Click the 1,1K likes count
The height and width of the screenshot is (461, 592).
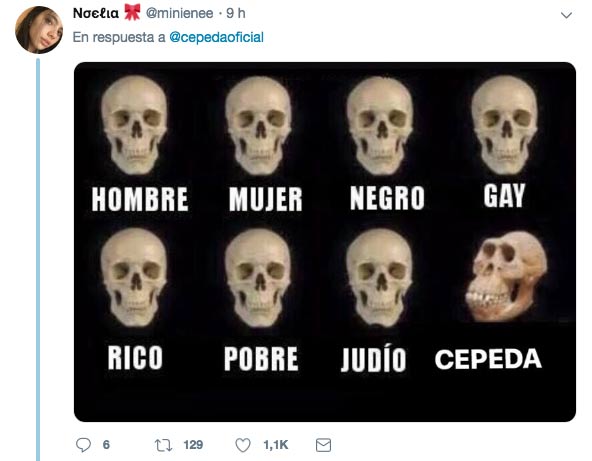(x=276, y=445)
